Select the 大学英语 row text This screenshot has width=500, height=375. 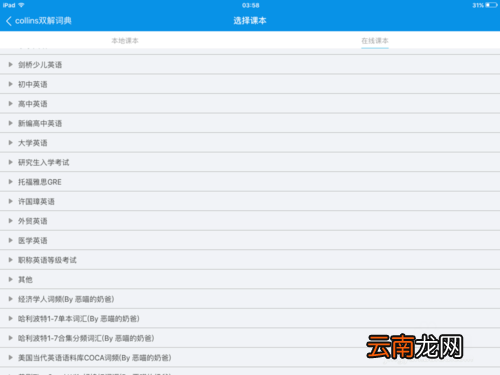click(33, 143)
